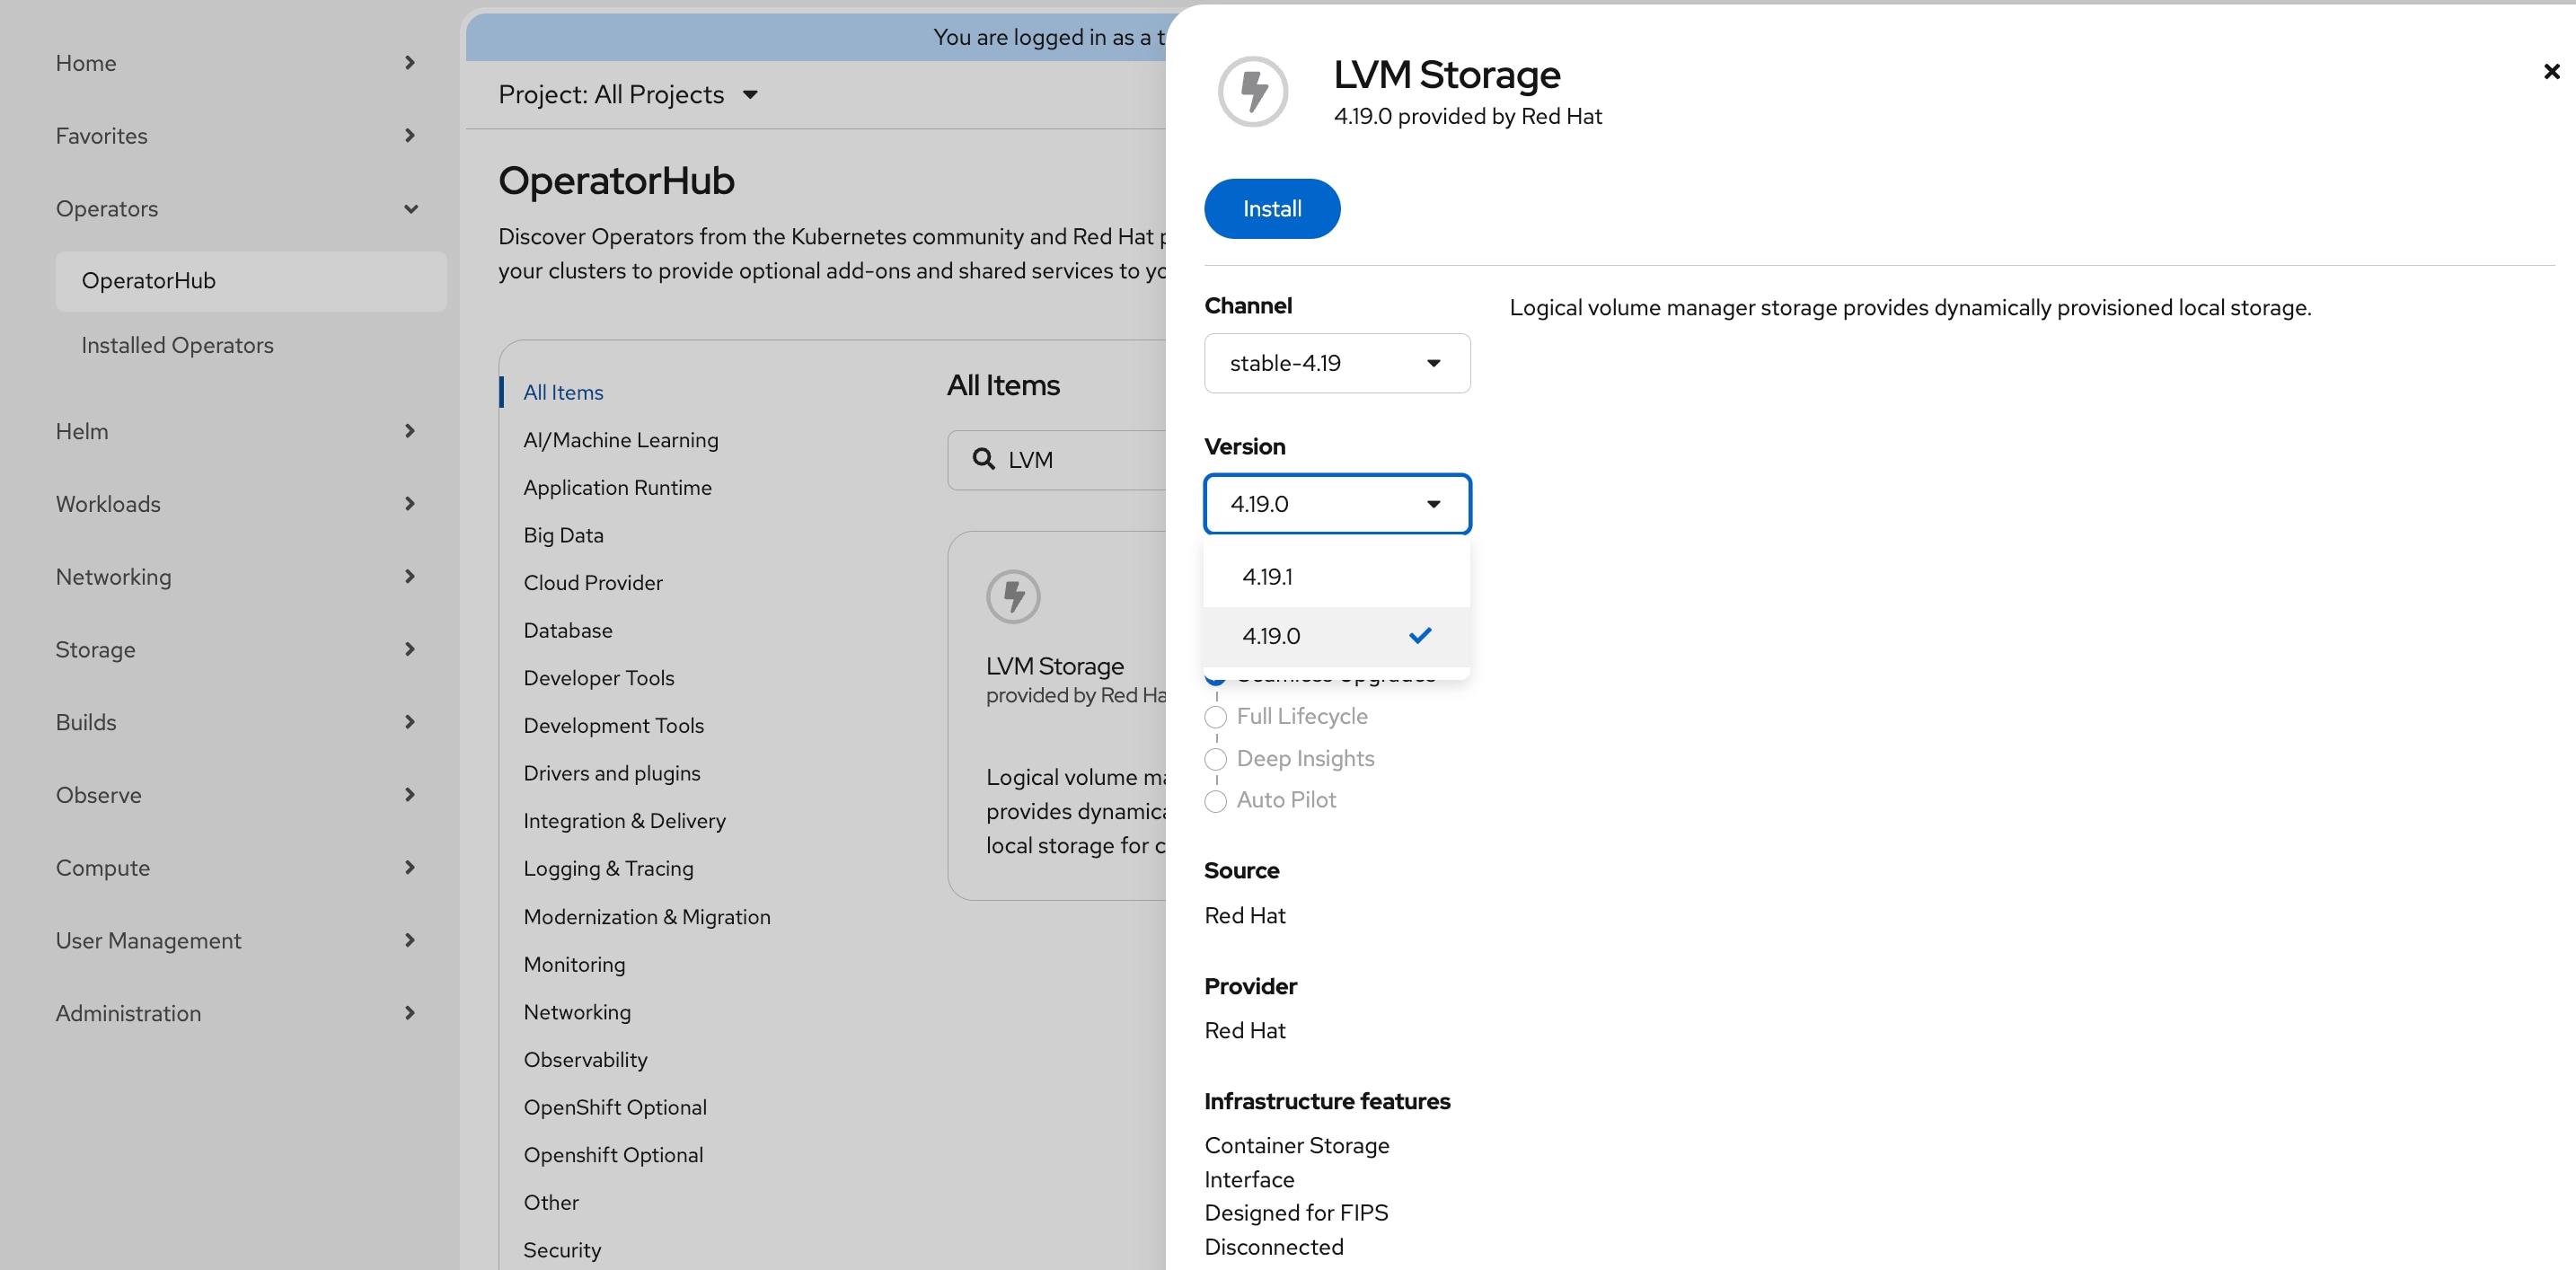Click 'Designed for FIPS' infrastructure feature
This screenshot has height=1270, width=2576.
(x=1296, y=1214)
